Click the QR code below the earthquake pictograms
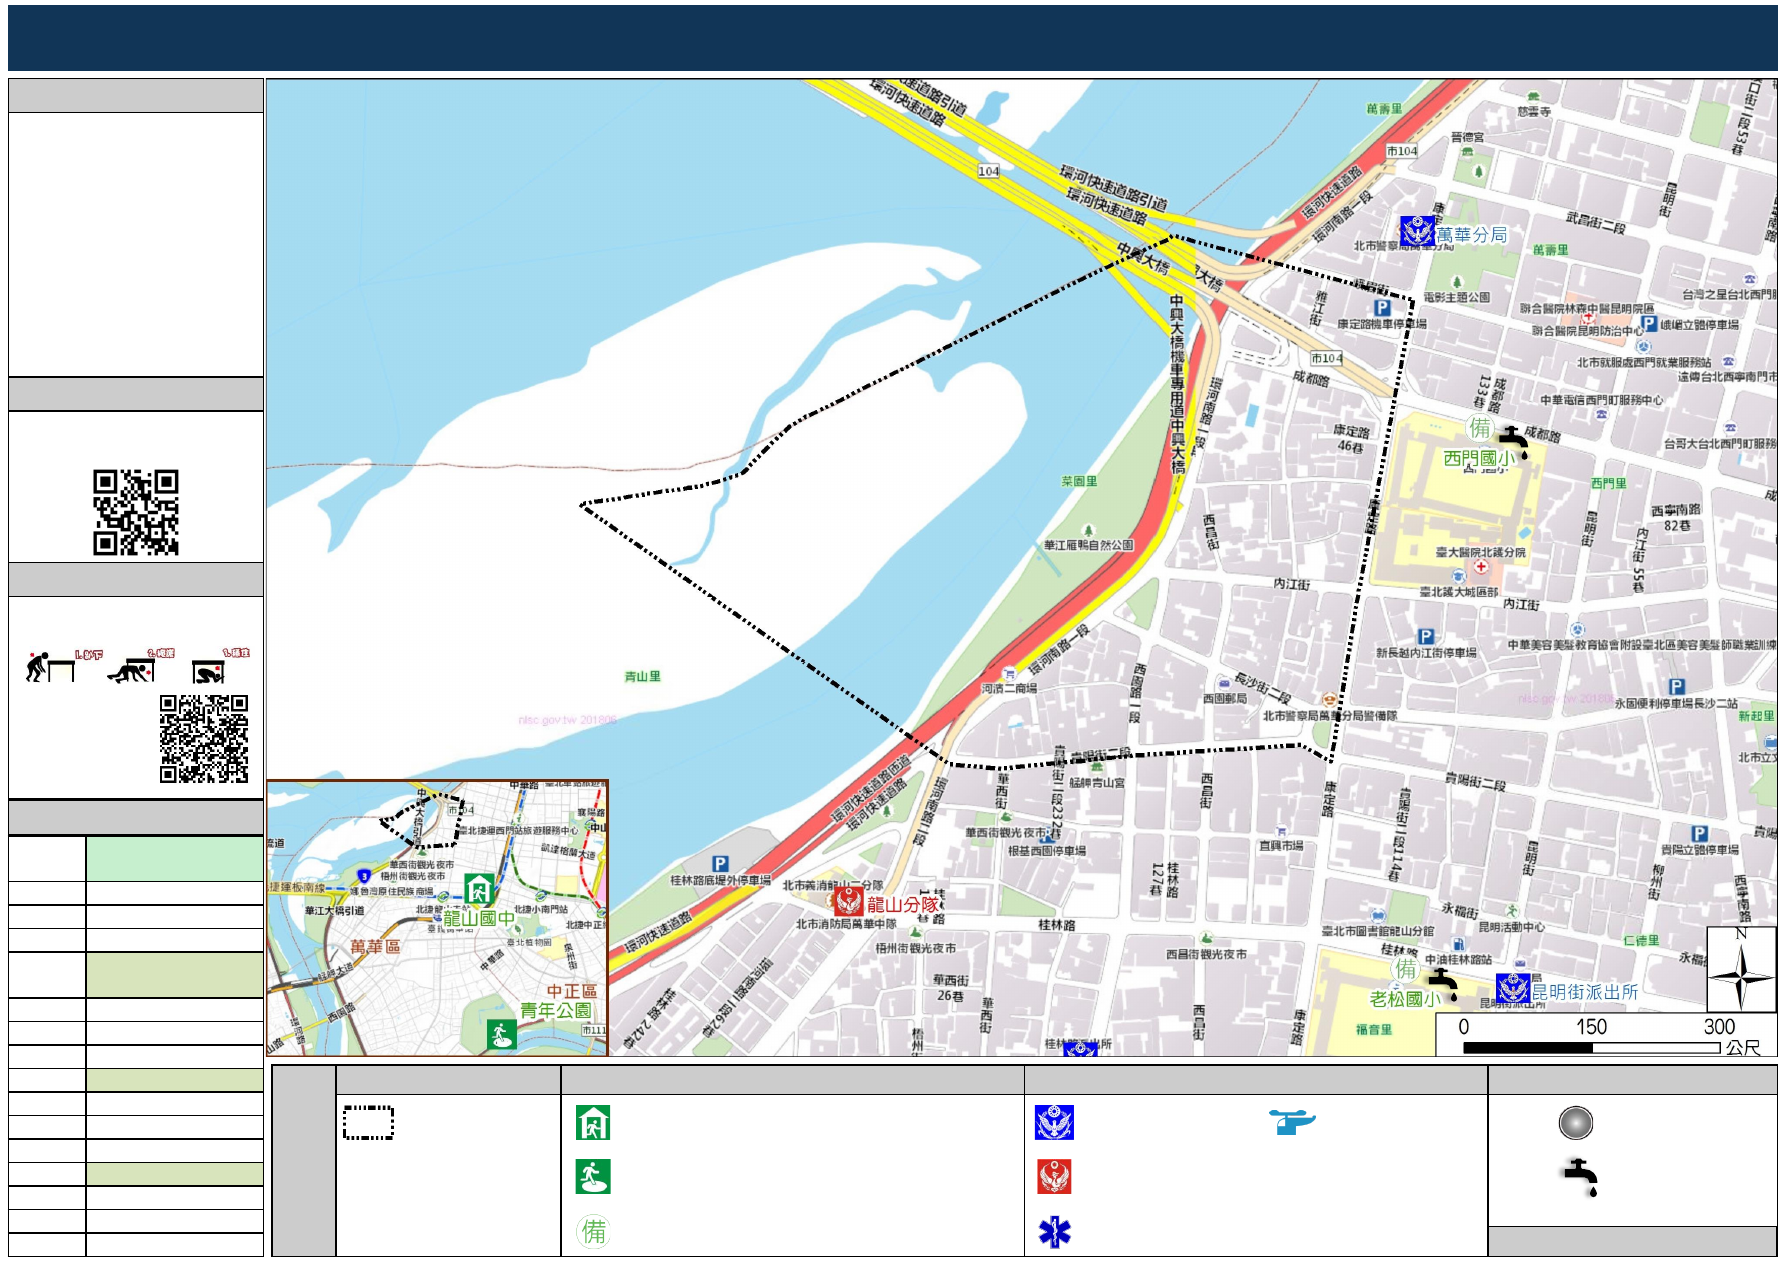1786x1263 pixels. coord(204,738)
